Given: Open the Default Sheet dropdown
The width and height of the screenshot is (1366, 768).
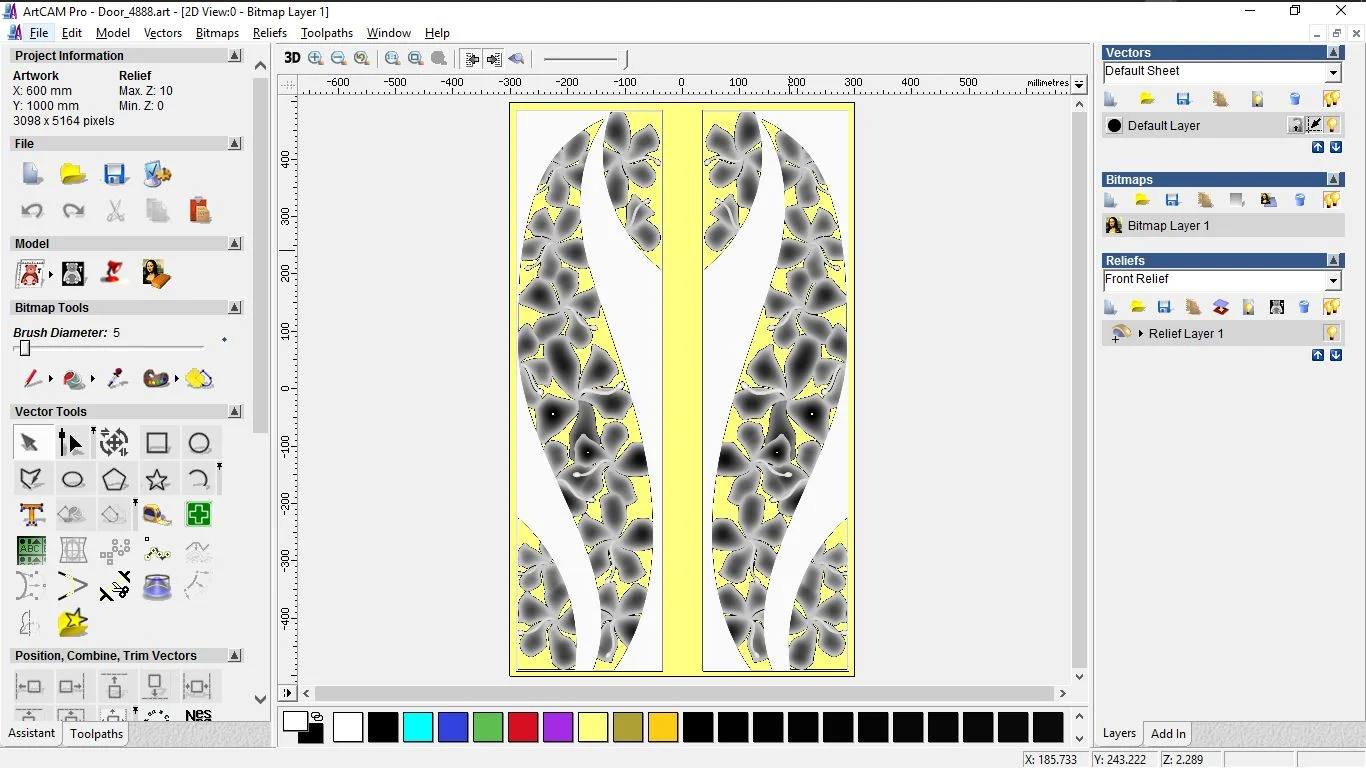Looking at the screenshot, I should click(x=1333, y=73).
